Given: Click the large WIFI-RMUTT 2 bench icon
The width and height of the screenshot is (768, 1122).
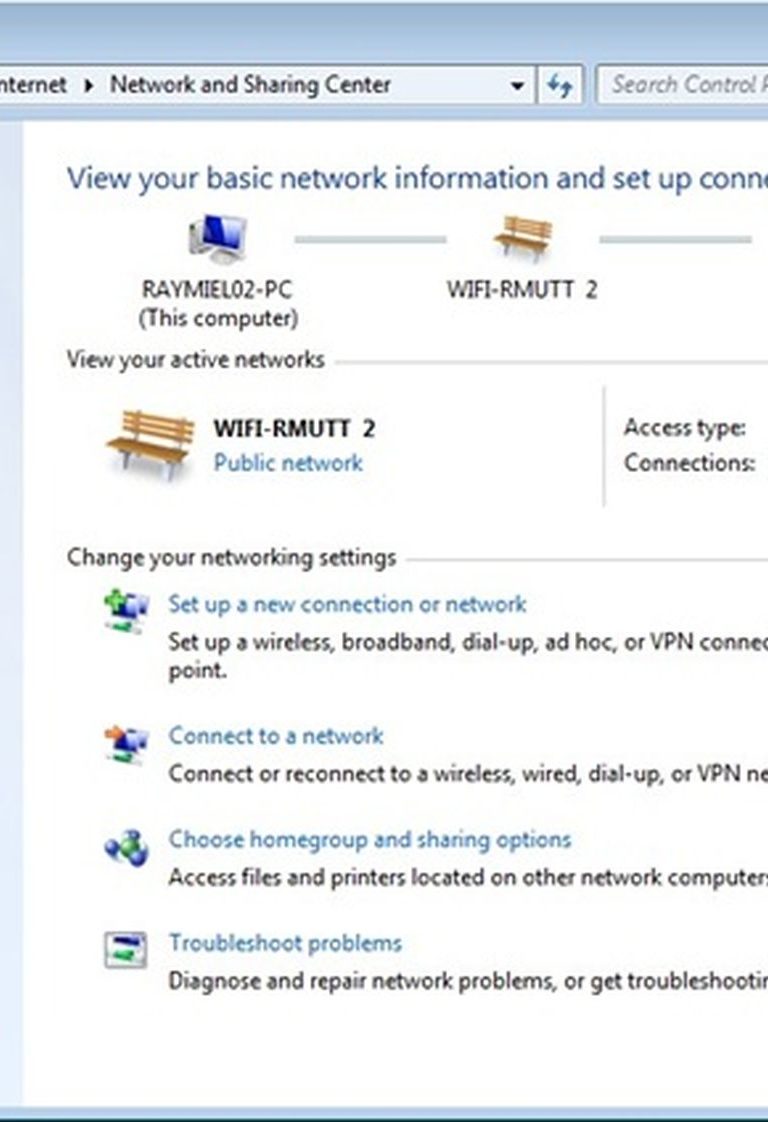Looking at the screenshot, I should 151,444.
